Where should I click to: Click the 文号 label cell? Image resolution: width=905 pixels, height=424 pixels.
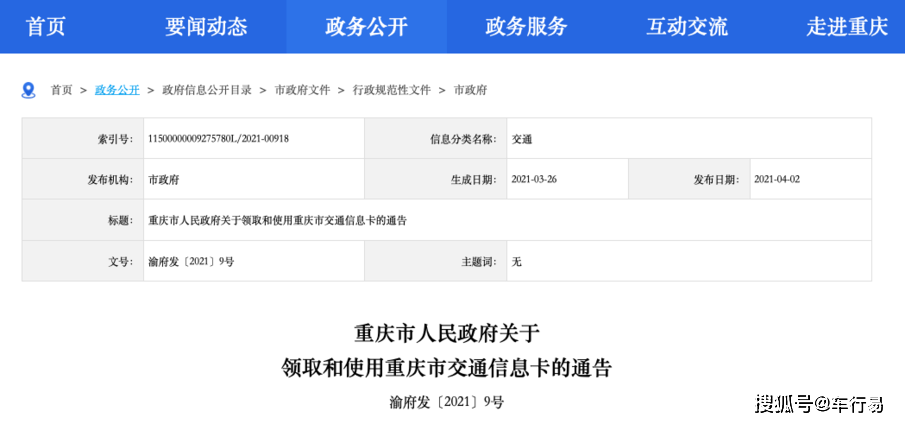click(83, 261)
